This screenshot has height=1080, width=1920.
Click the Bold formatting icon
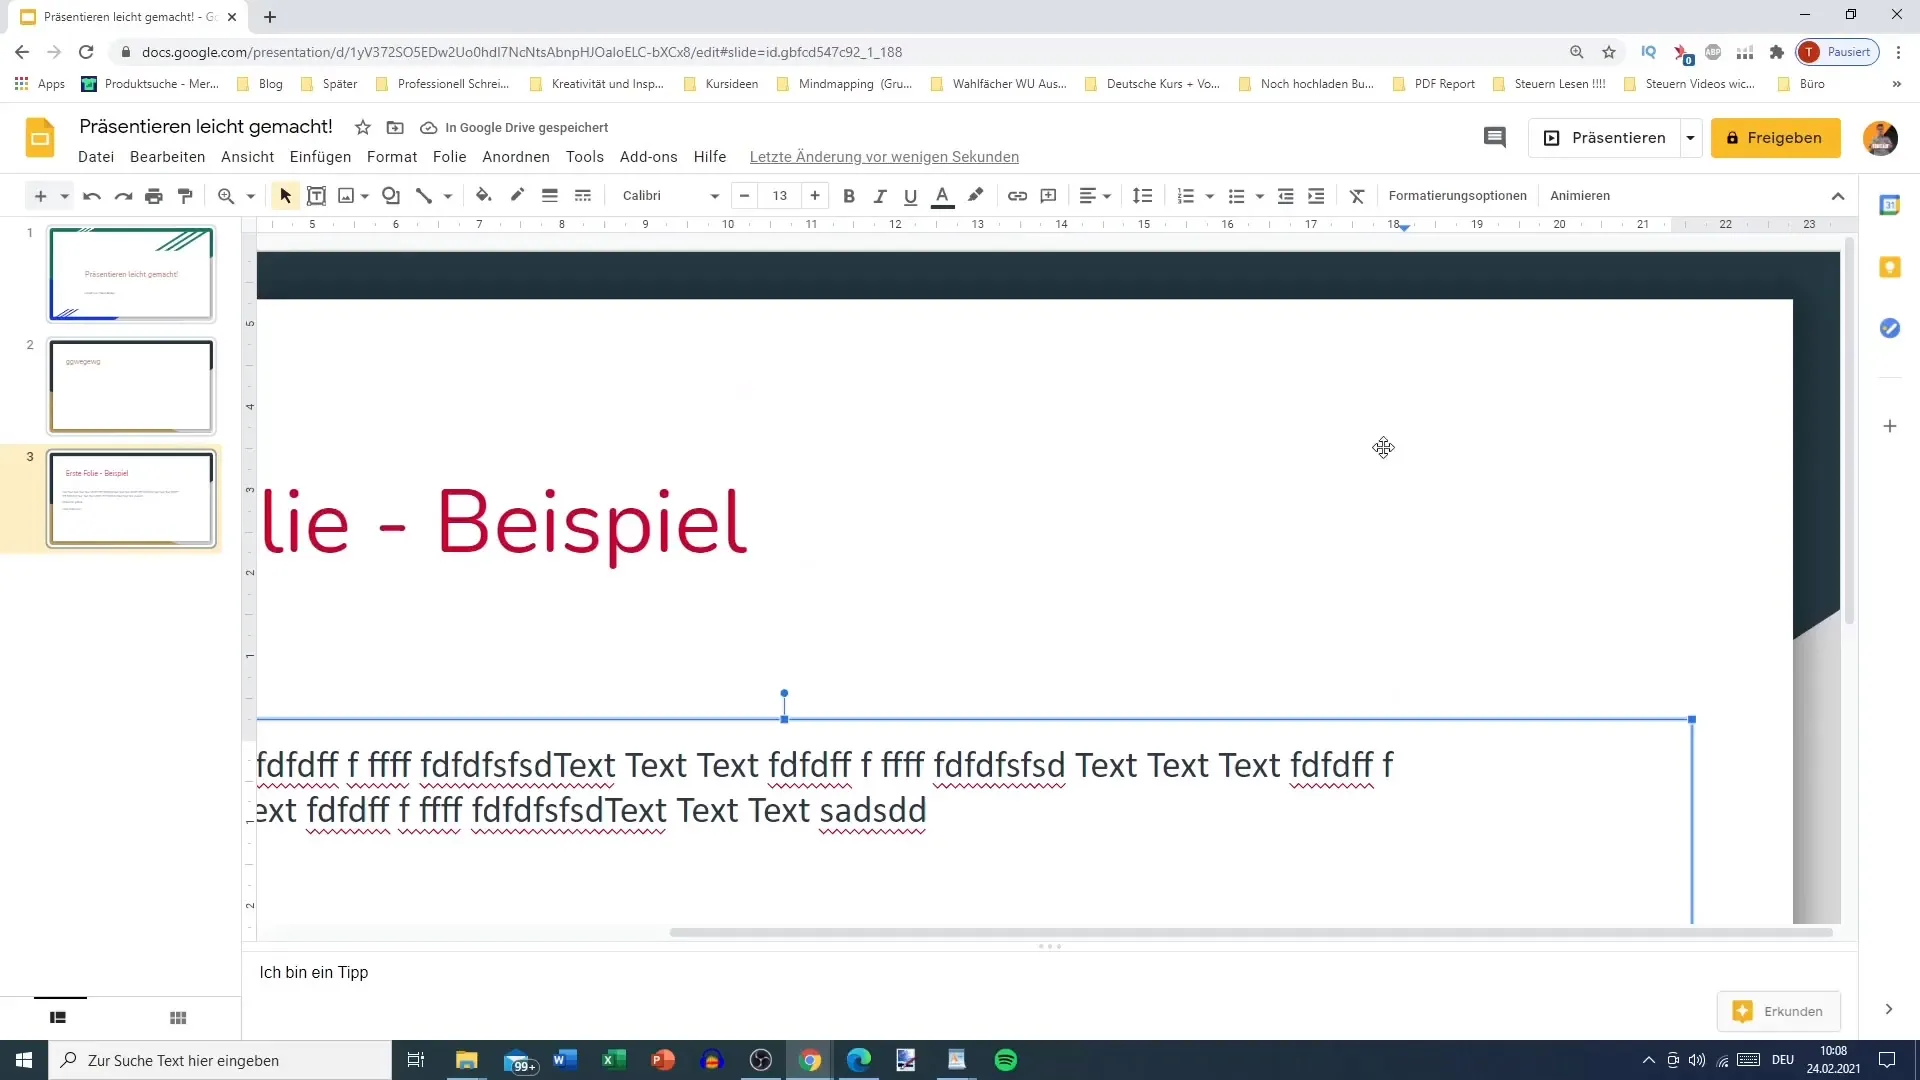[x=849, y=196]
